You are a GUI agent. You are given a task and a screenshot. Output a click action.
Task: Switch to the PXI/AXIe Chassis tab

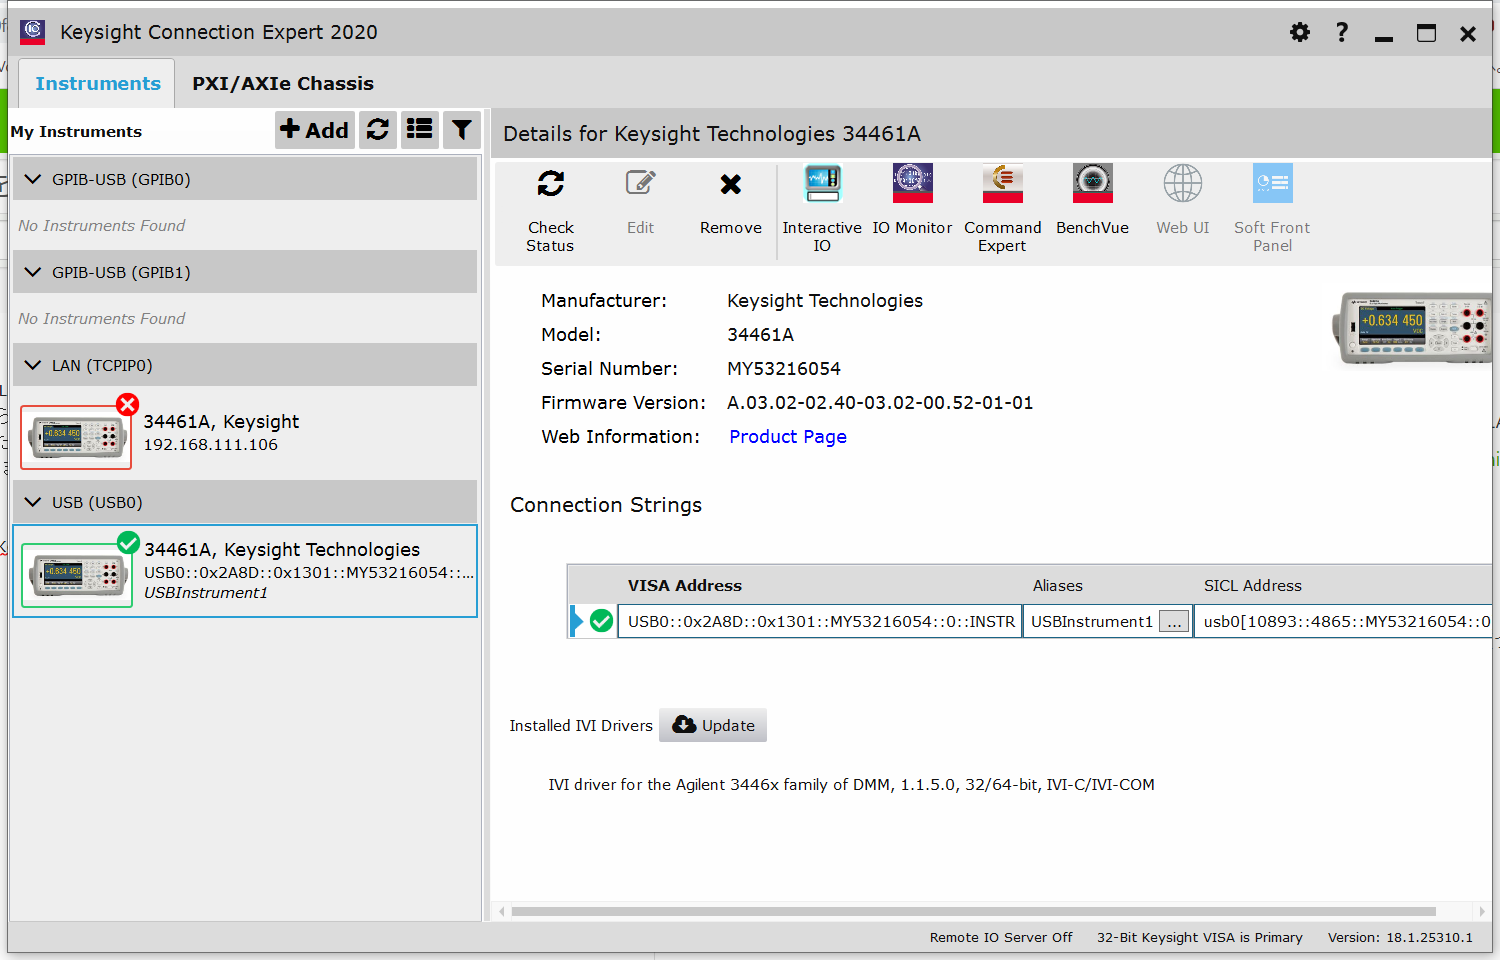[x=282, y=83]
